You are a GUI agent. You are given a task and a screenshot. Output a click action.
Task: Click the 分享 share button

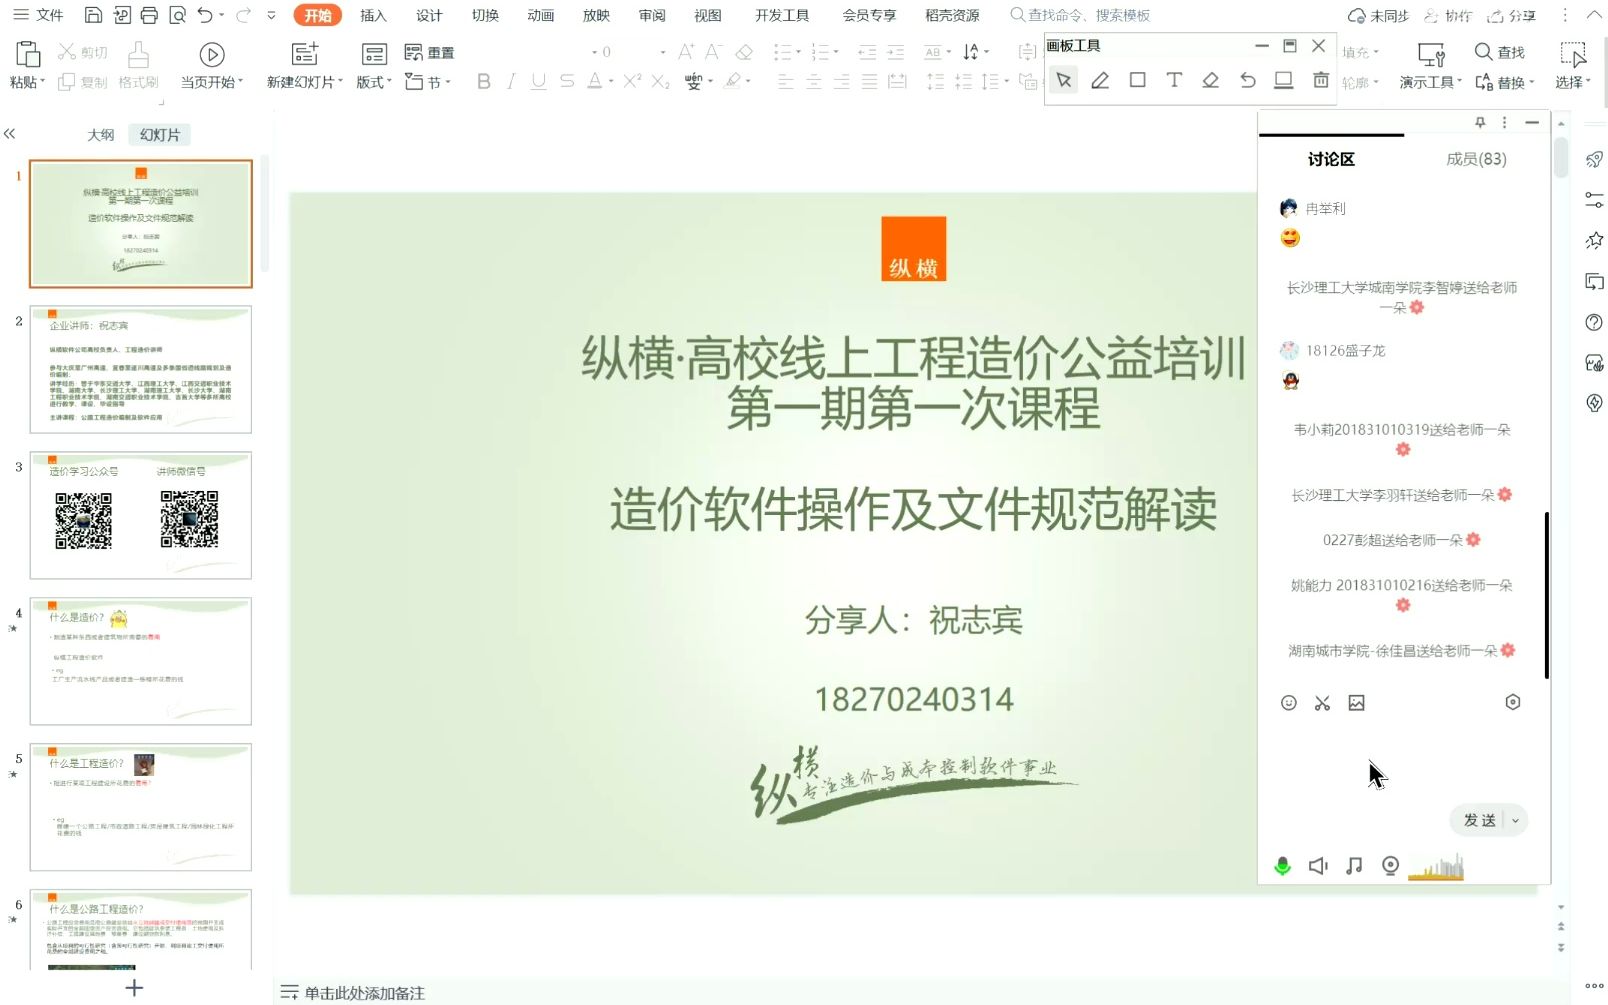1512,15
